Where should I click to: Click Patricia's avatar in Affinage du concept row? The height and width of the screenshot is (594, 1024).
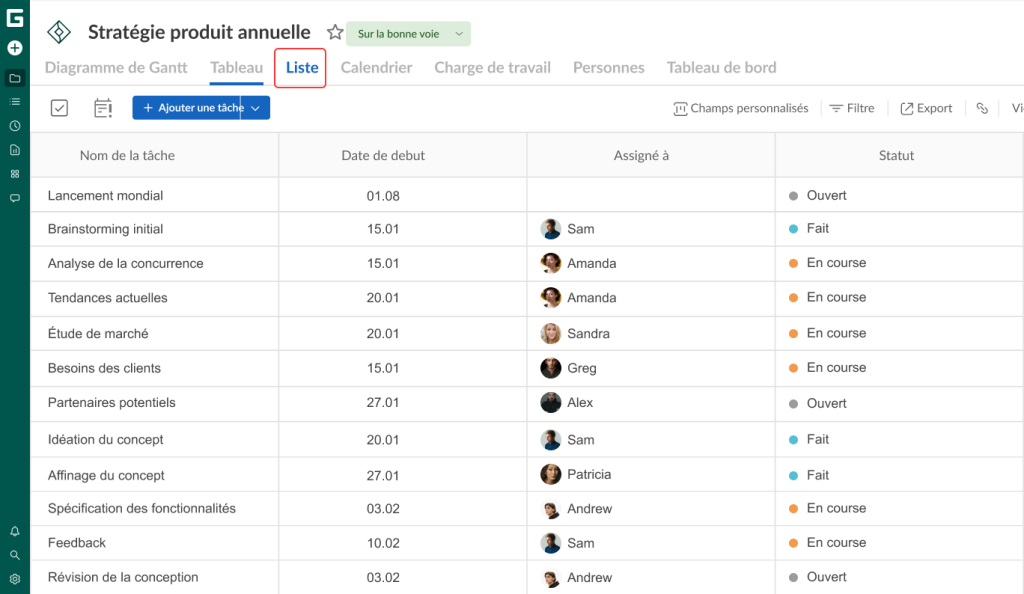(551, 475)
